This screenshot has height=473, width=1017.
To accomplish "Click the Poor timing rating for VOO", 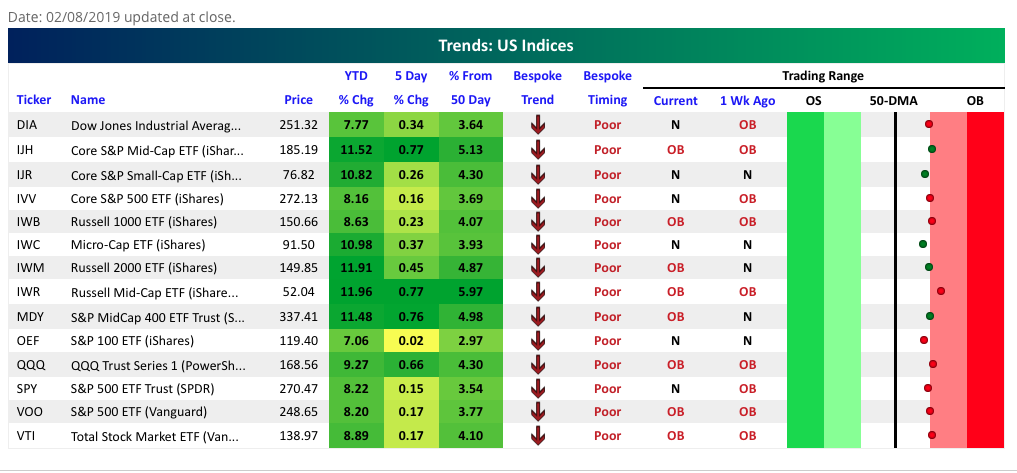I will tap(607, 412).
